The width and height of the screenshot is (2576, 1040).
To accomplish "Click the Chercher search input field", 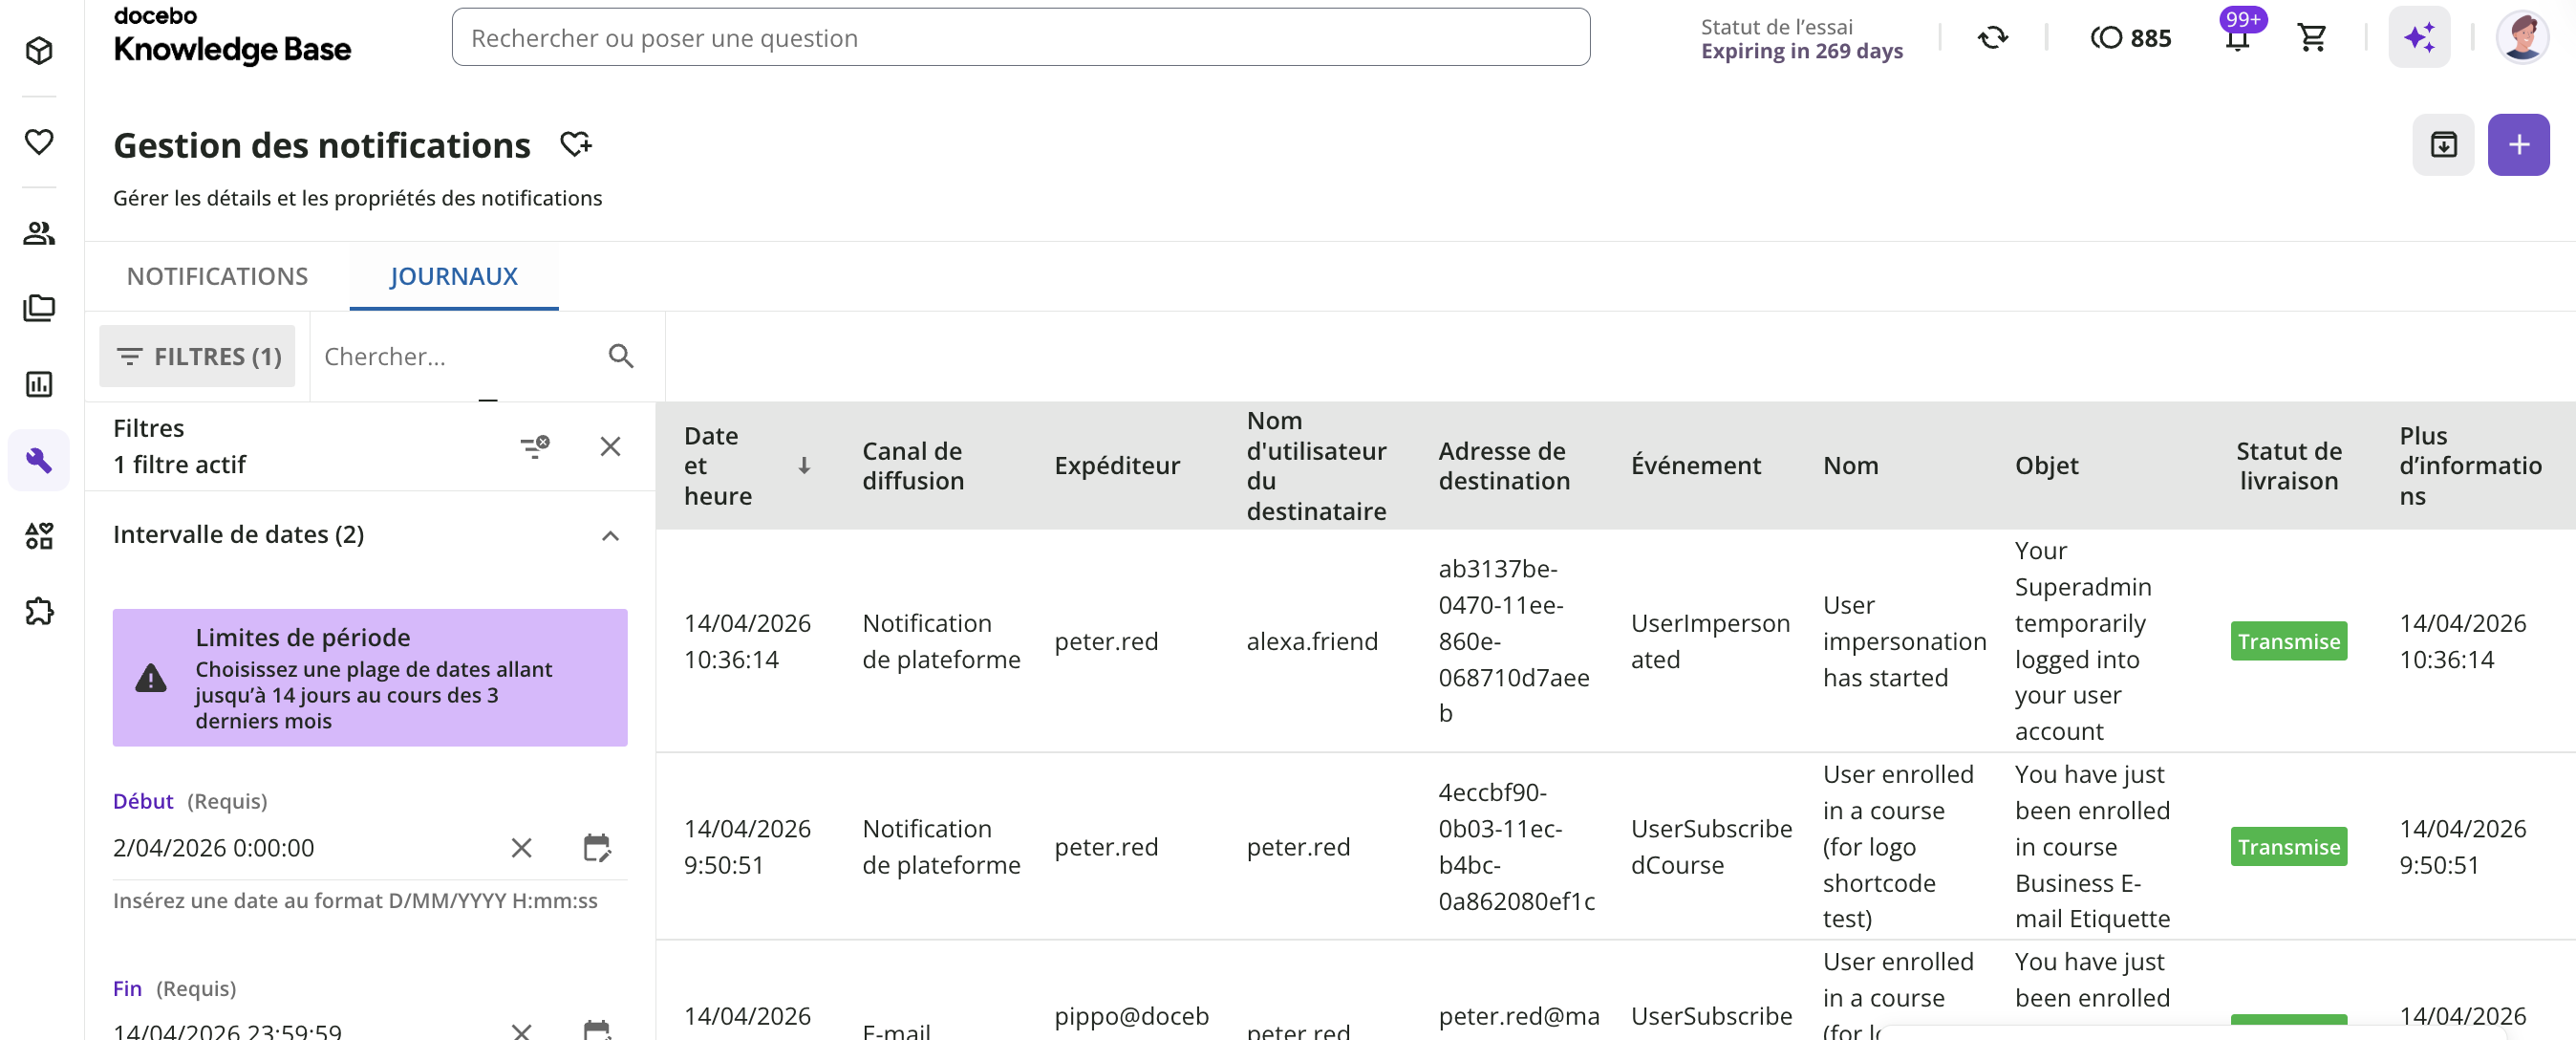I will pyautogui.click(x=455, y=356).
